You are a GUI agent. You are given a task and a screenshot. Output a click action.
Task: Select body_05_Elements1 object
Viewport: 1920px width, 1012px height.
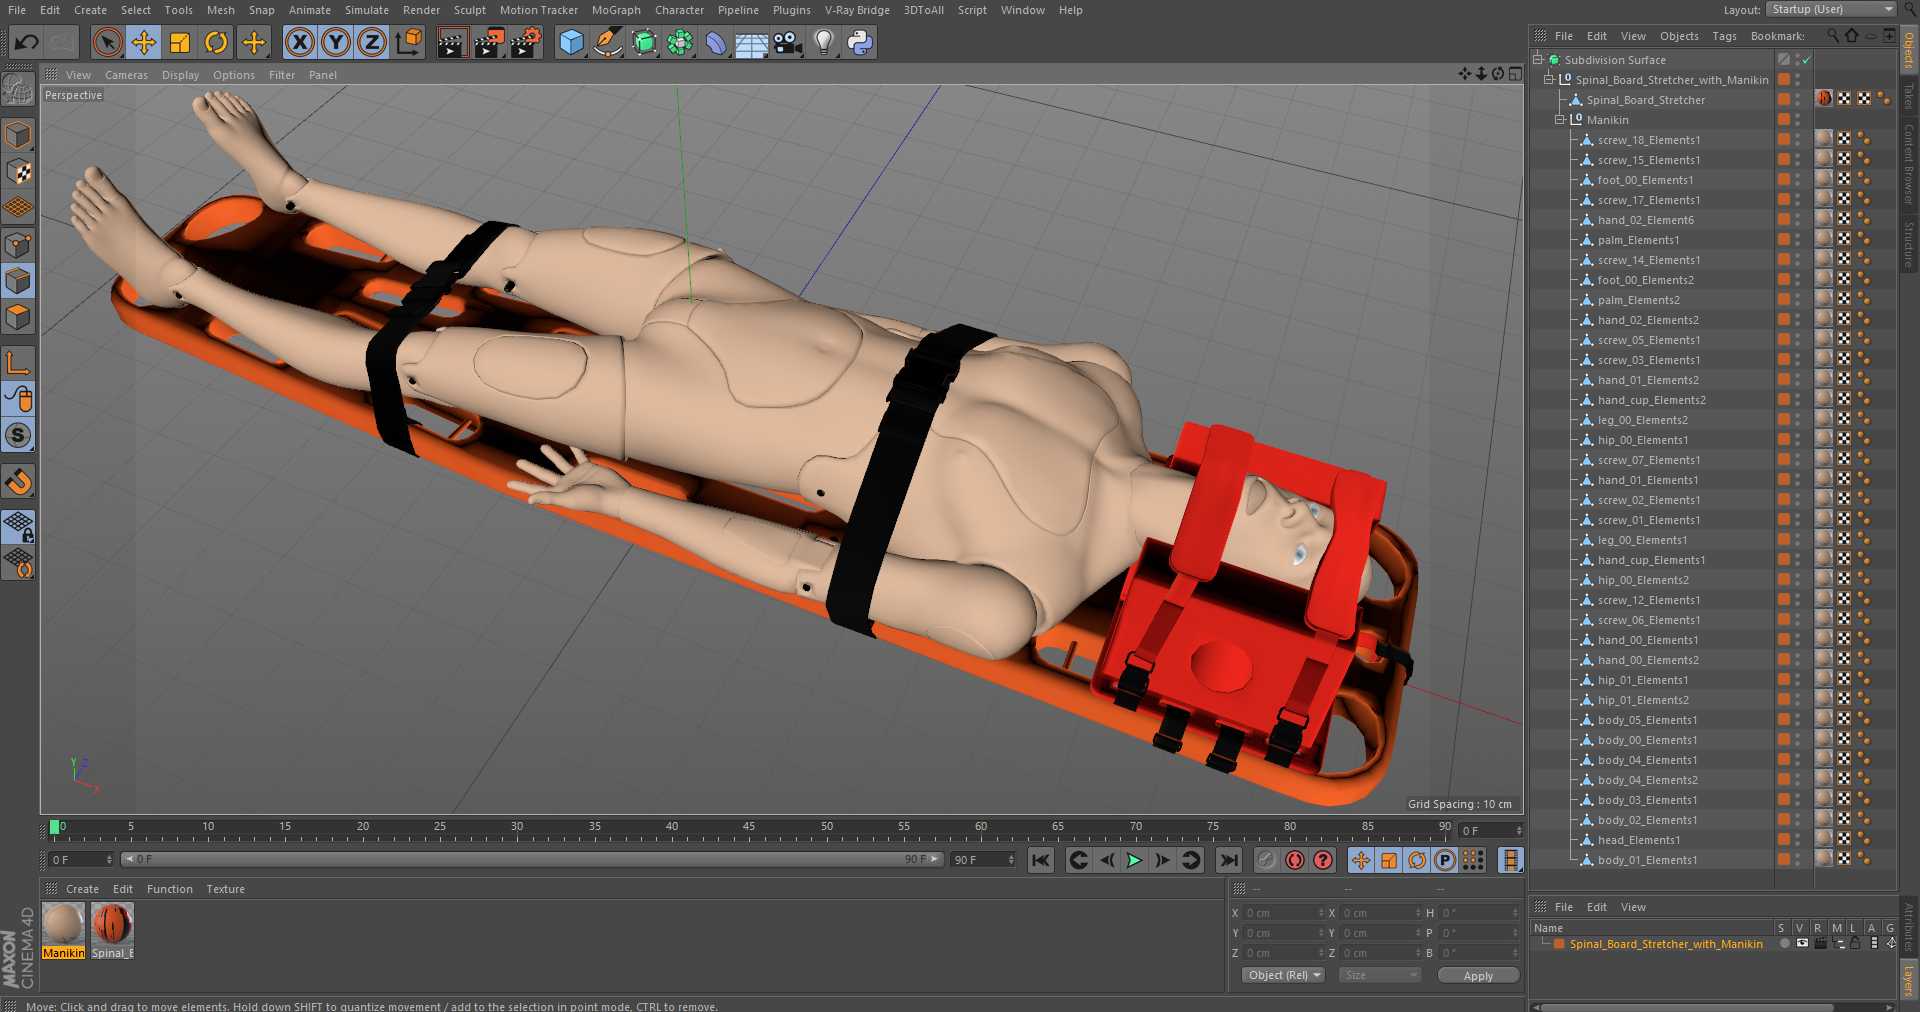pyautogui.click(x=1647, y=720)
